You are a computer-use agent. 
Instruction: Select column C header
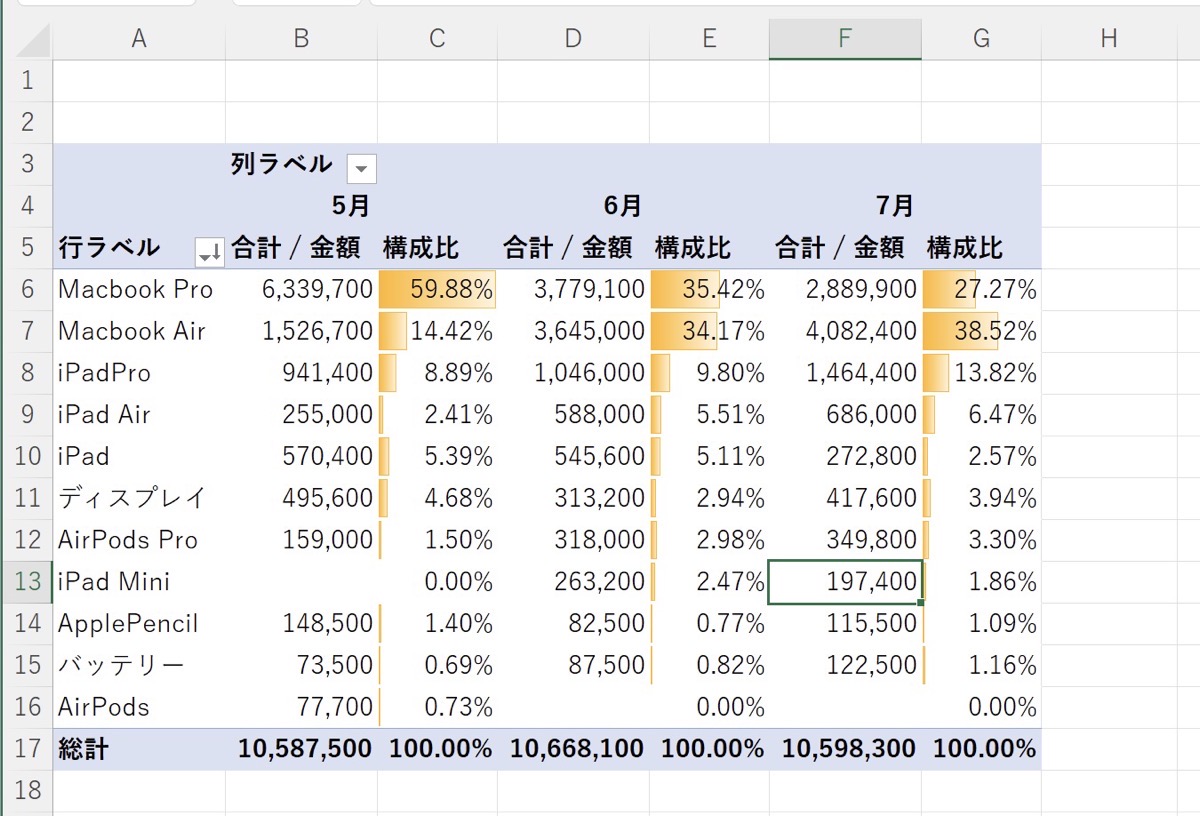pyautogui.click(x=437, y=39)
